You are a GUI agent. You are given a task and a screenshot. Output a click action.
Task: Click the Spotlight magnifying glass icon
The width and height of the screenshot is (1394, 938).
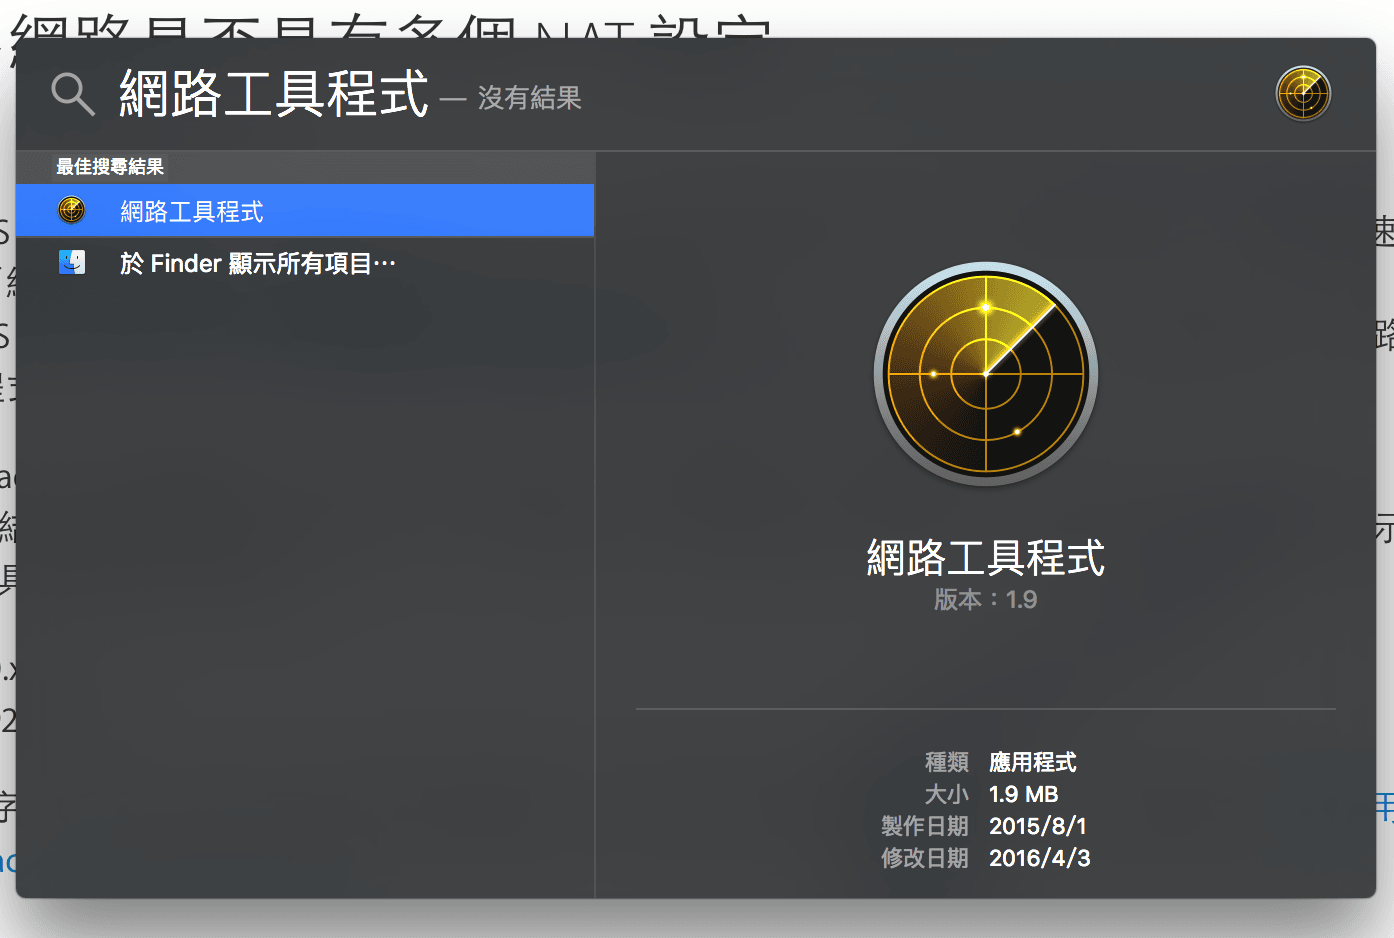(x=73, y=95)
